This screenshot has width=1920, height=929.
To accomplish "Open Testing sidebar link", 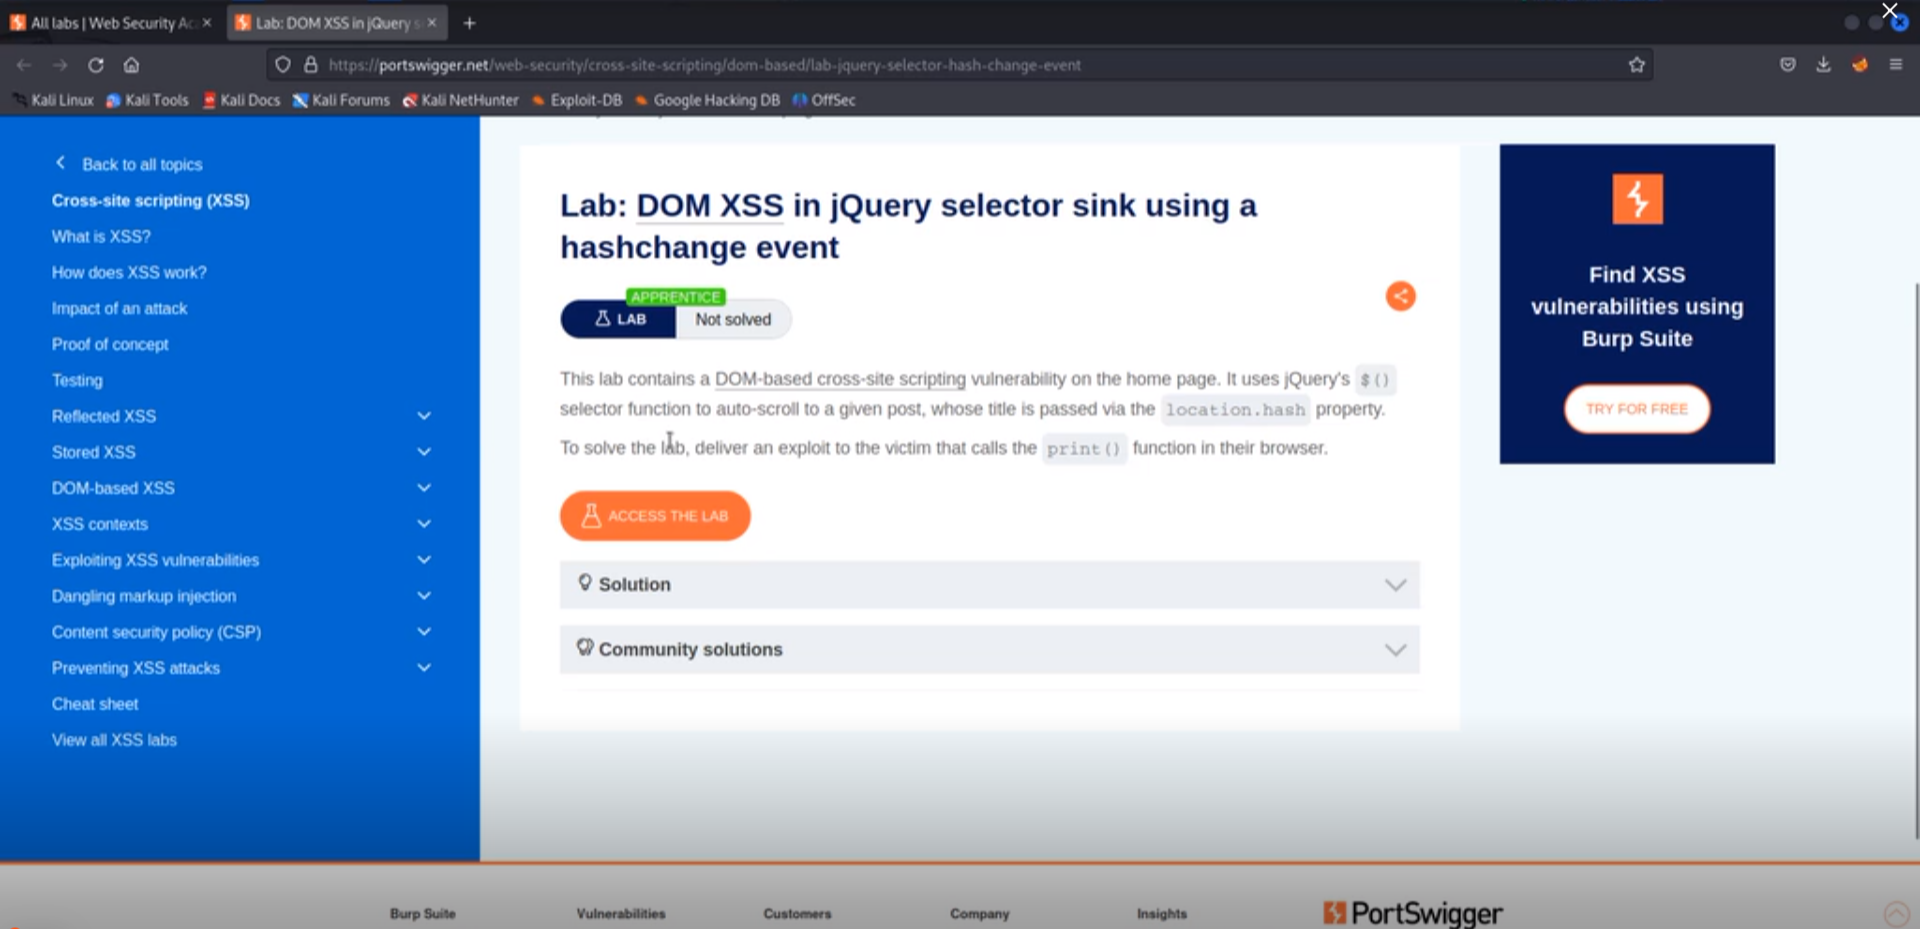I will 77,380.
